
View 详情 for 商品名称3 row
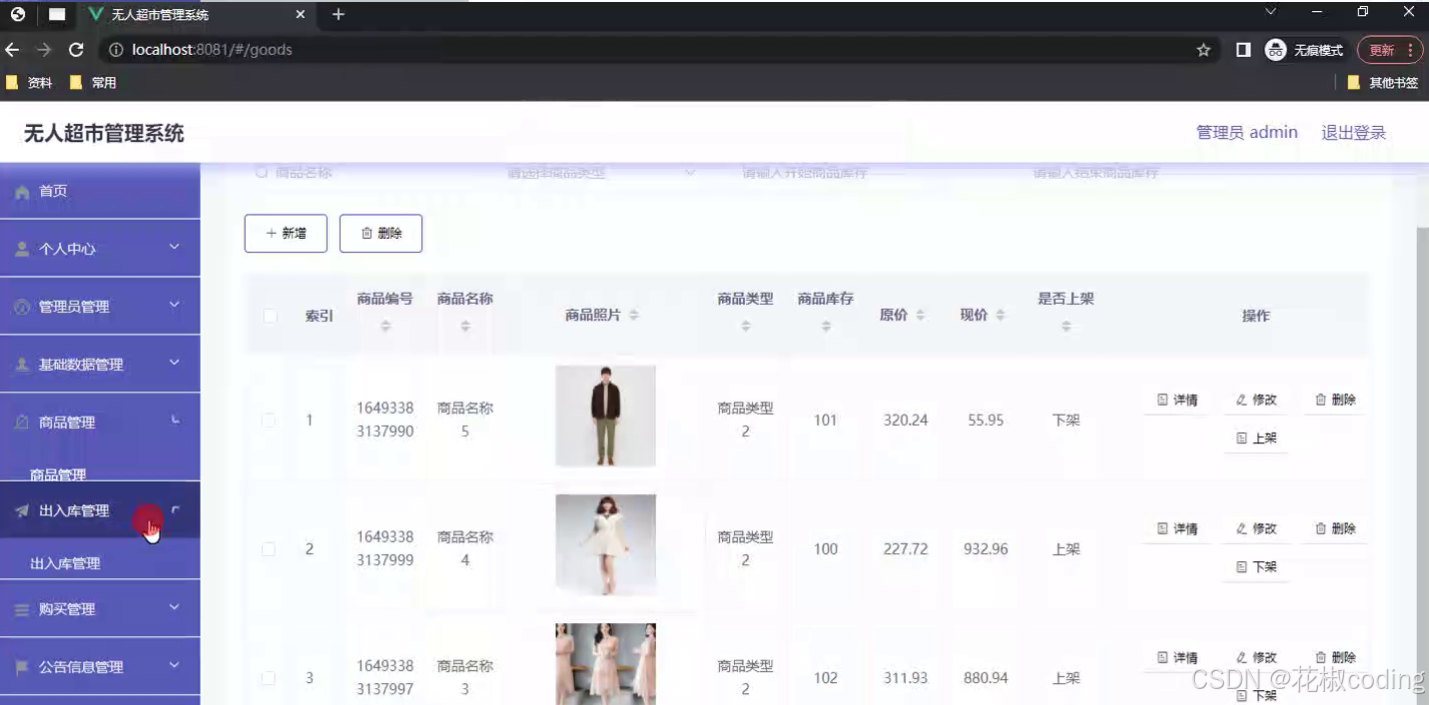point(1177,658)
